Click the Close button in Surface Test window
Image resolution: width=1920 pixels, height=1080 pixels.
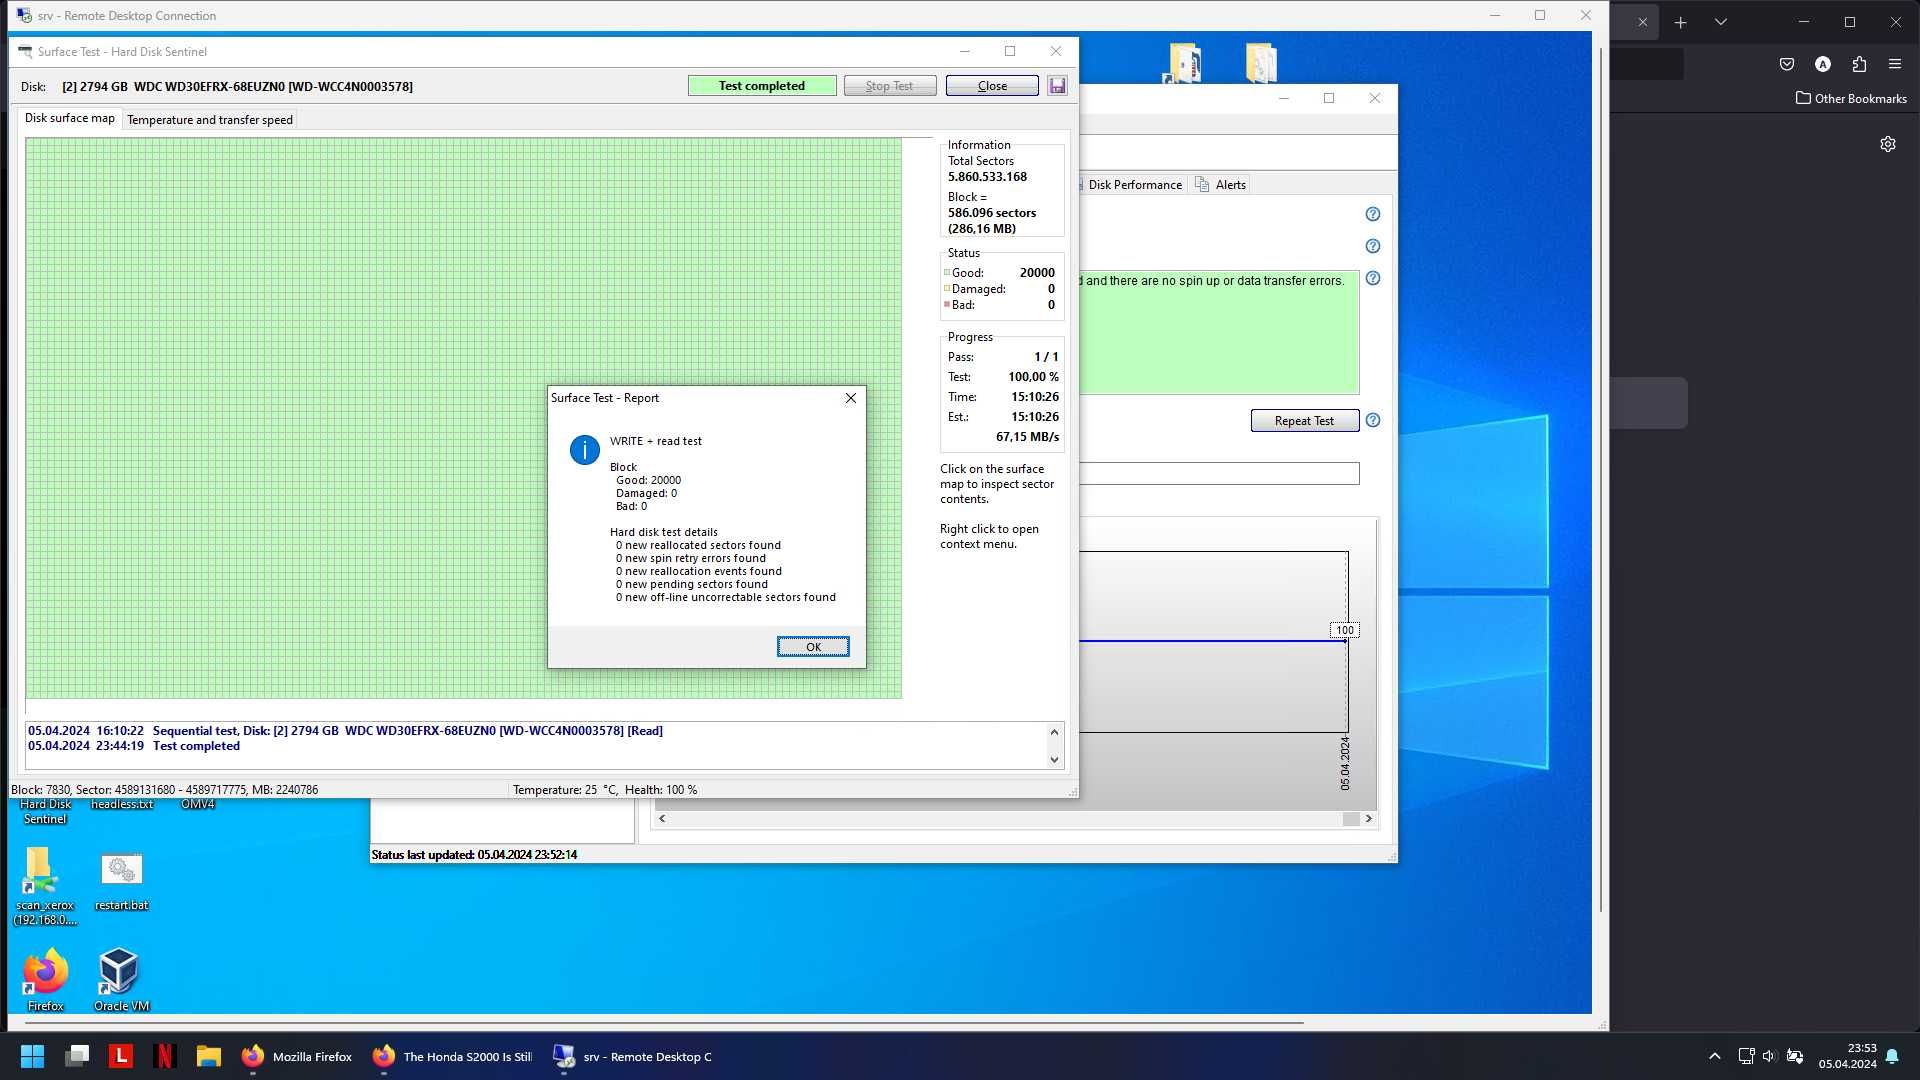pyautogui.click(x=992, y=86)
